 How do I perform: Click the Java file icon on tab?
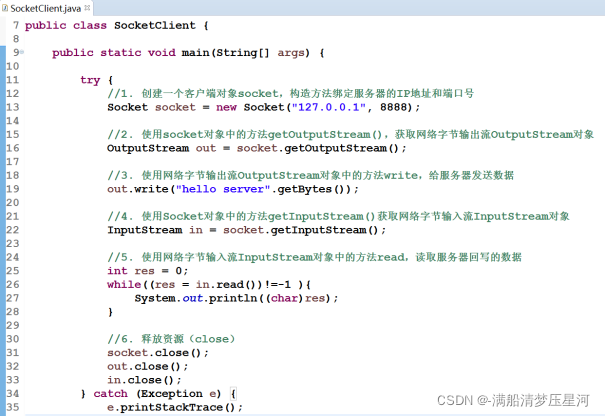(5, 8)
